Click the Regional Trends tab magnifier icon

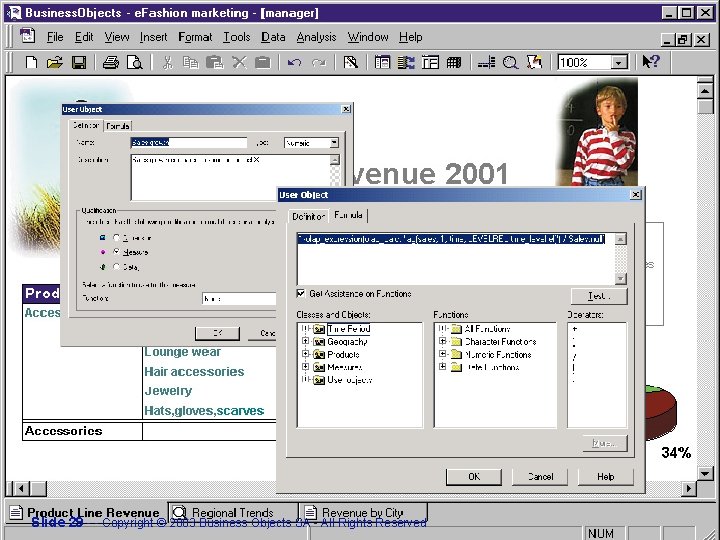click(180, 512)
